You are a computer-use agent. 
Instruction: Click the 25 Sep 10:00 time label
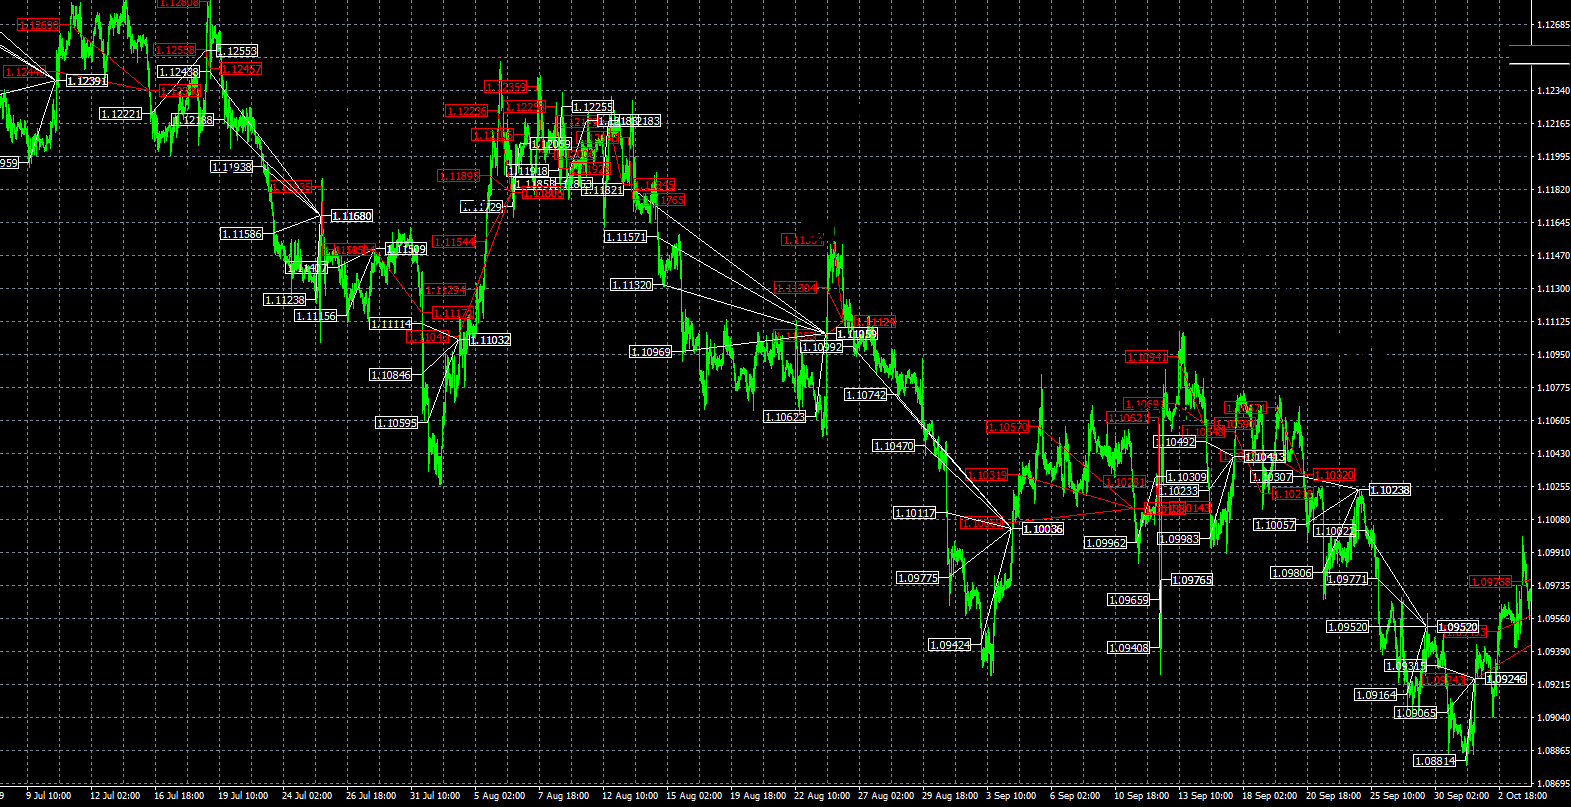click(x=1397, y=796)
